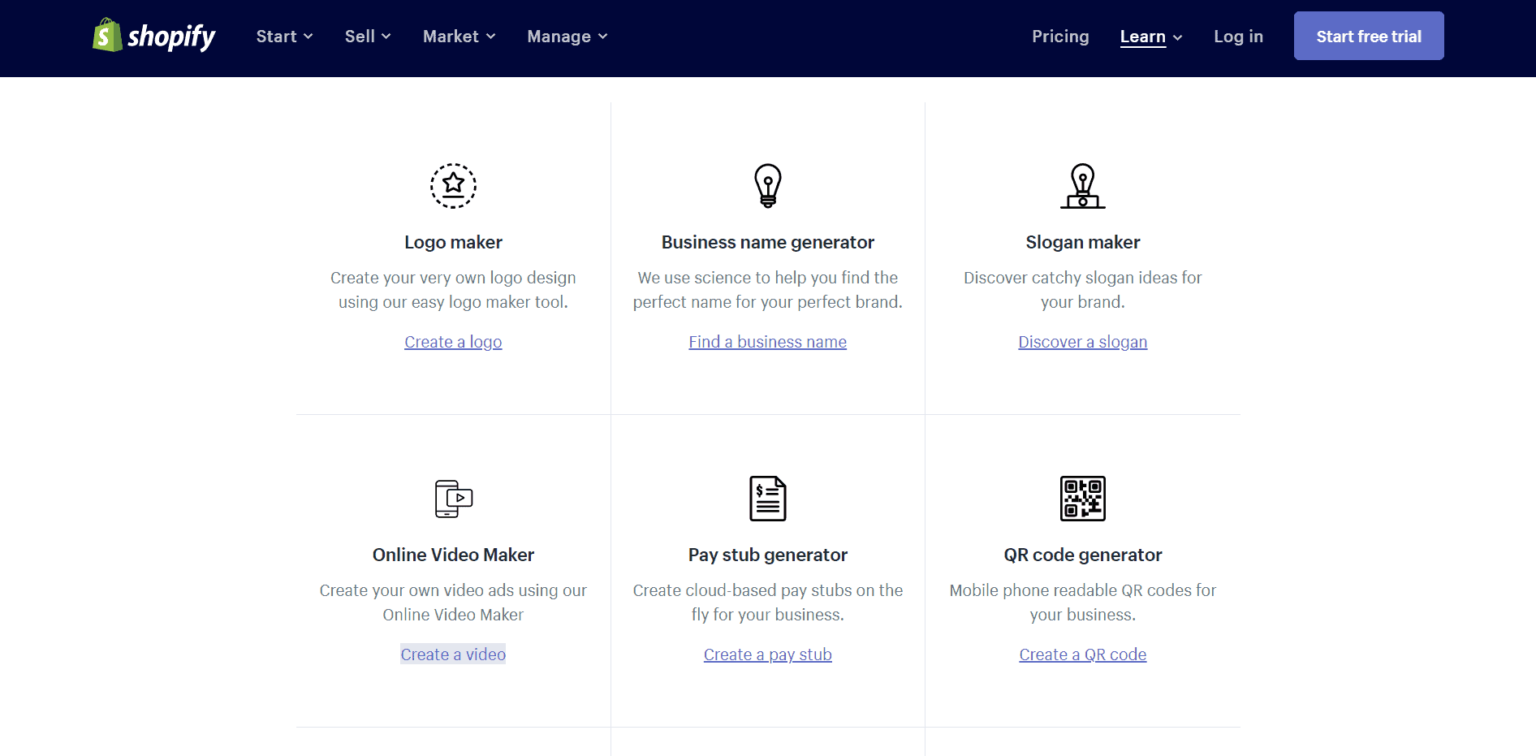
Task: Open the Learn dropdown in the navbar
Action: point(1150,36)
